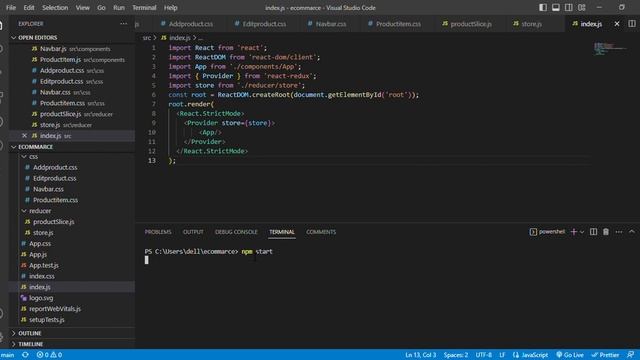Open customize layout icon
This screenshot has width=640, height=360.
[x=582, y=7]
